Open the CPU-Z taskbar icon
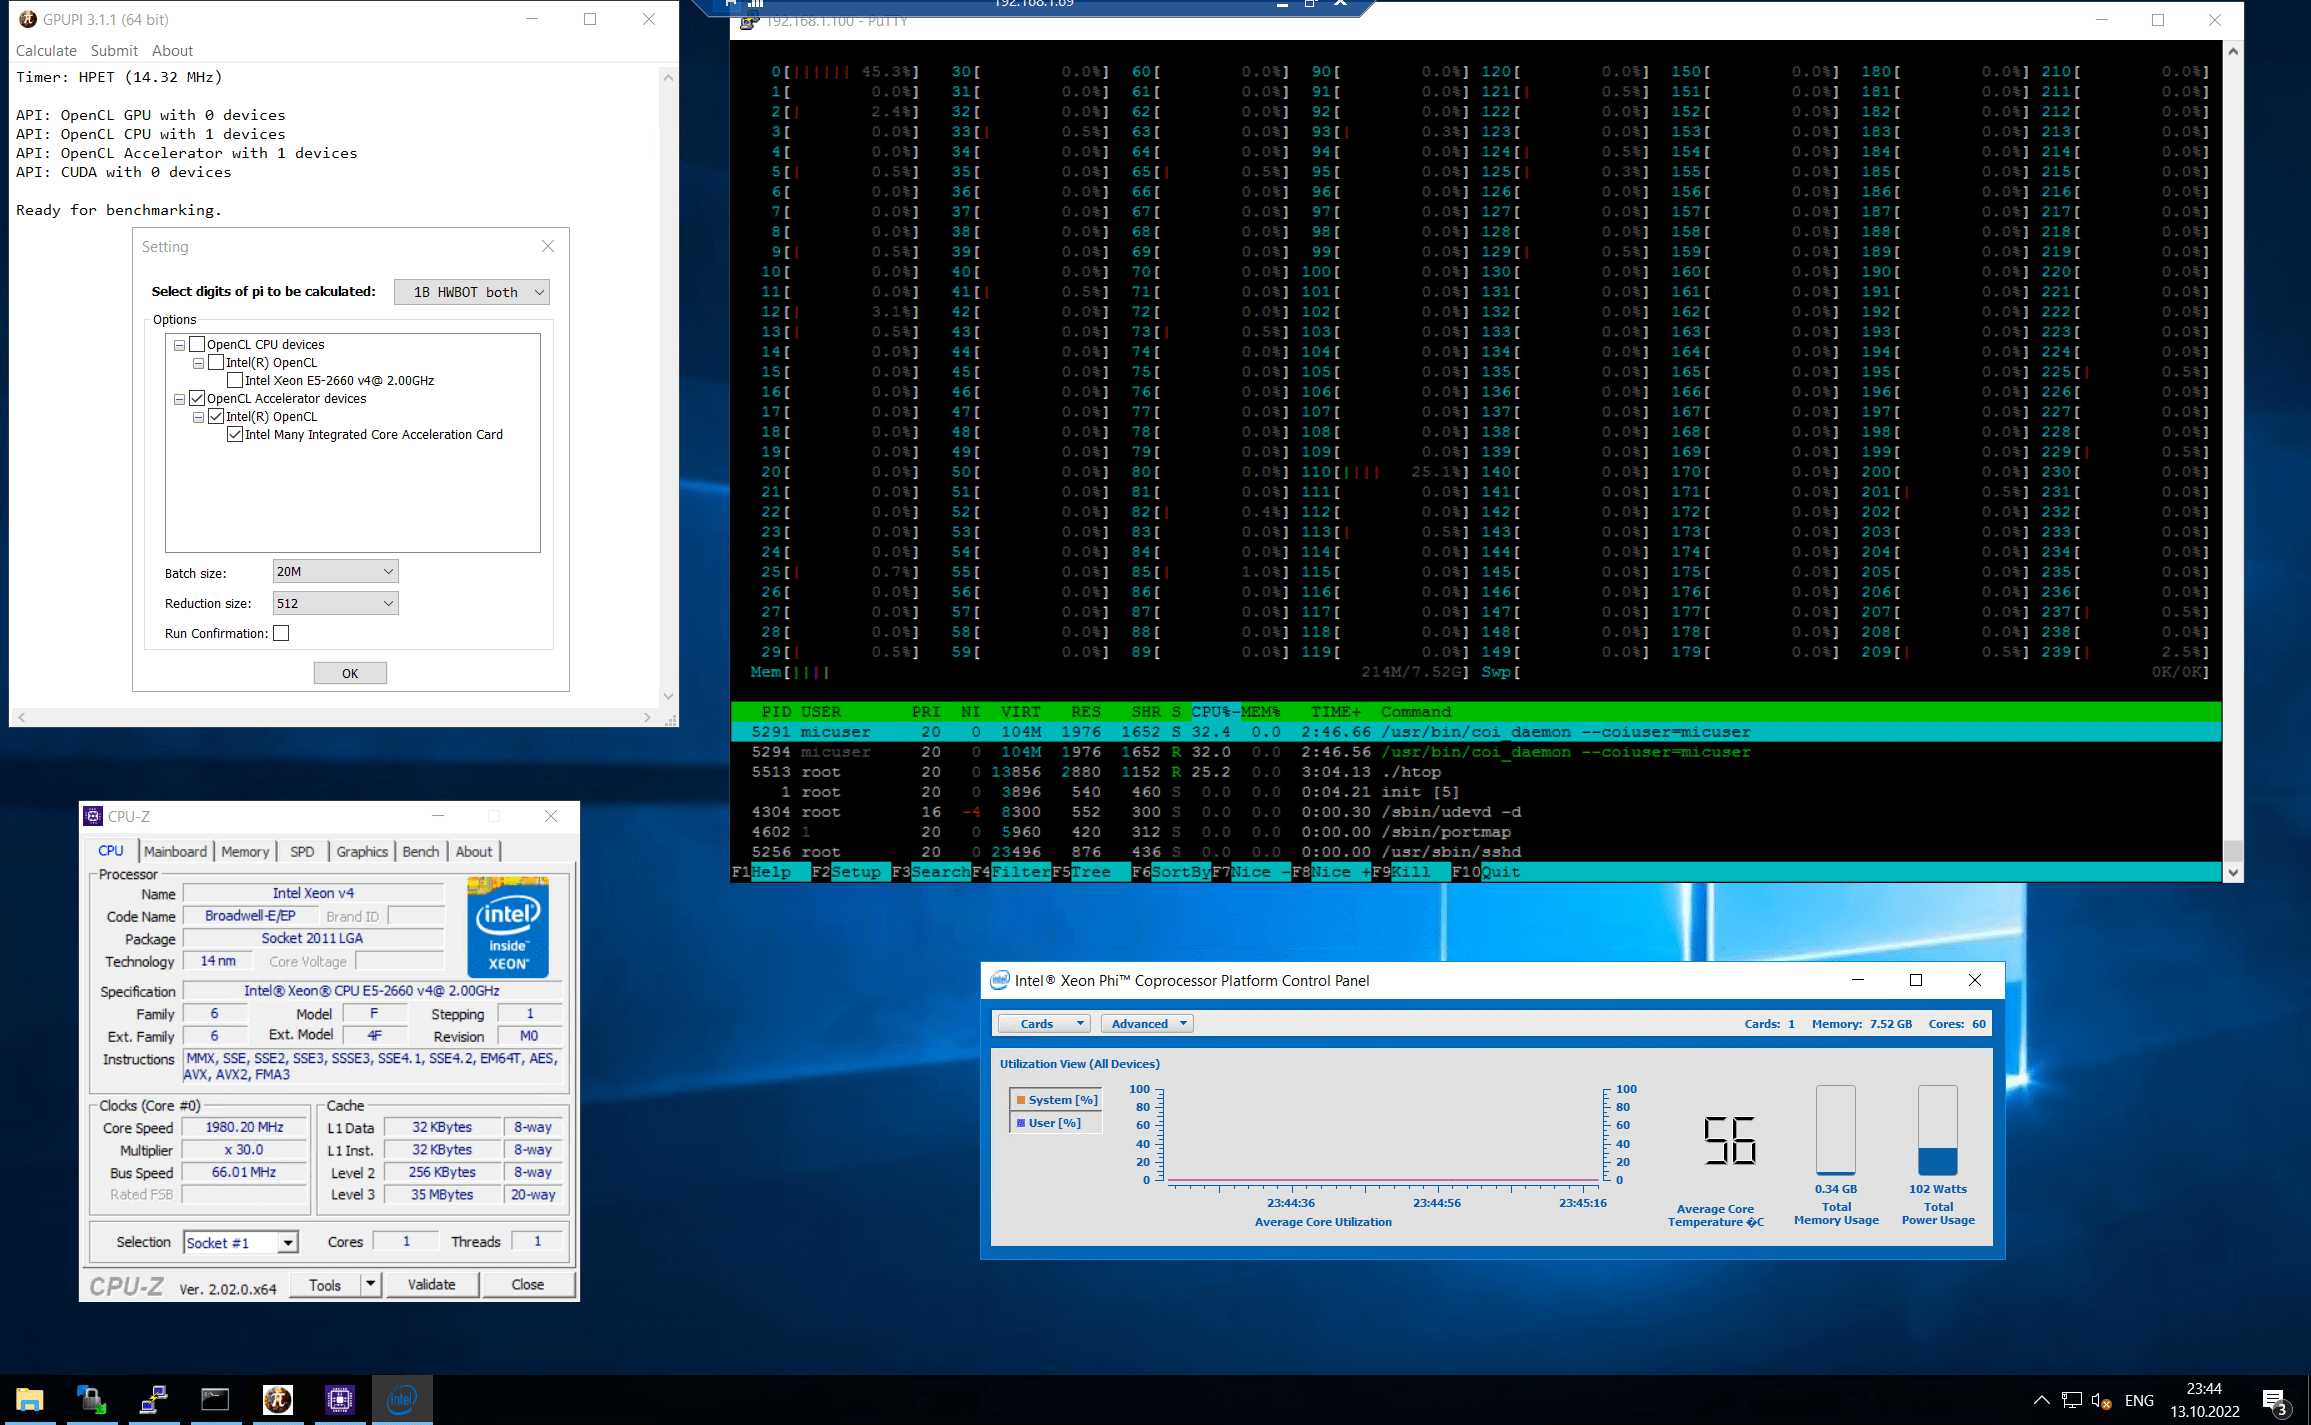Screen dimensions: 2311x1425 coord(340,1399)
